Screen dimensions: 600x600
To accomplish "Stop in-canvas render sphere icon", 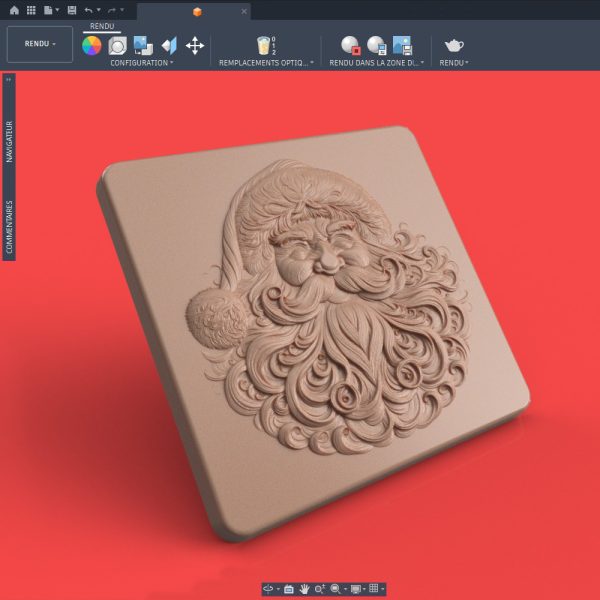I will 351,46.
